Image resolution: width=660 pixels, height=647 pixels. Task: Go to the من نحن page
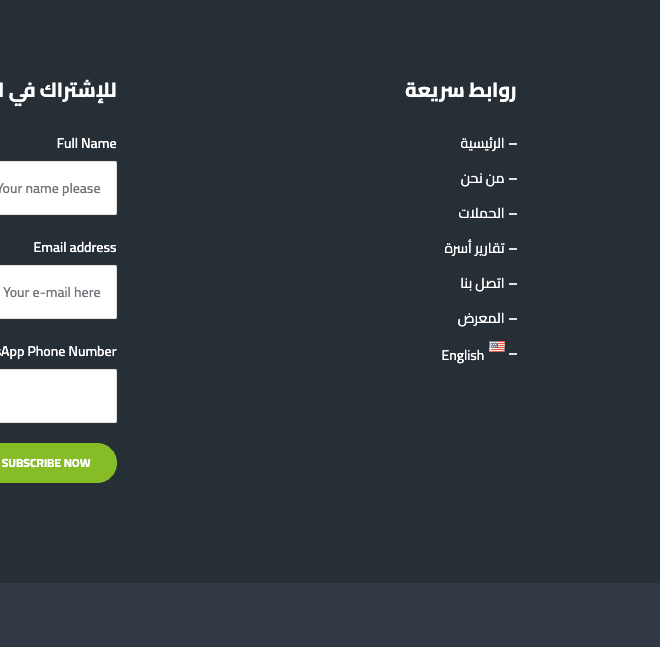(482, 179)
